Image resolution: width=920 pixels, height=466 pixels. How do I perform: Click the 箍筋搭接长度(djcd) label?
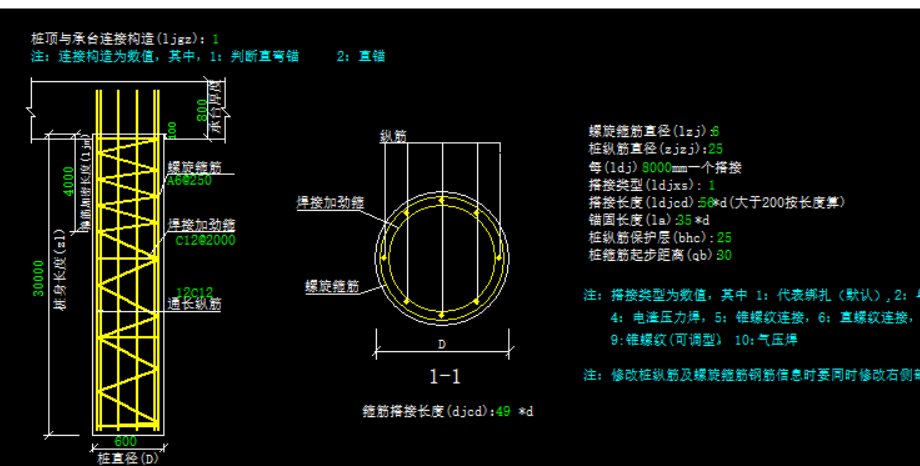428,411
